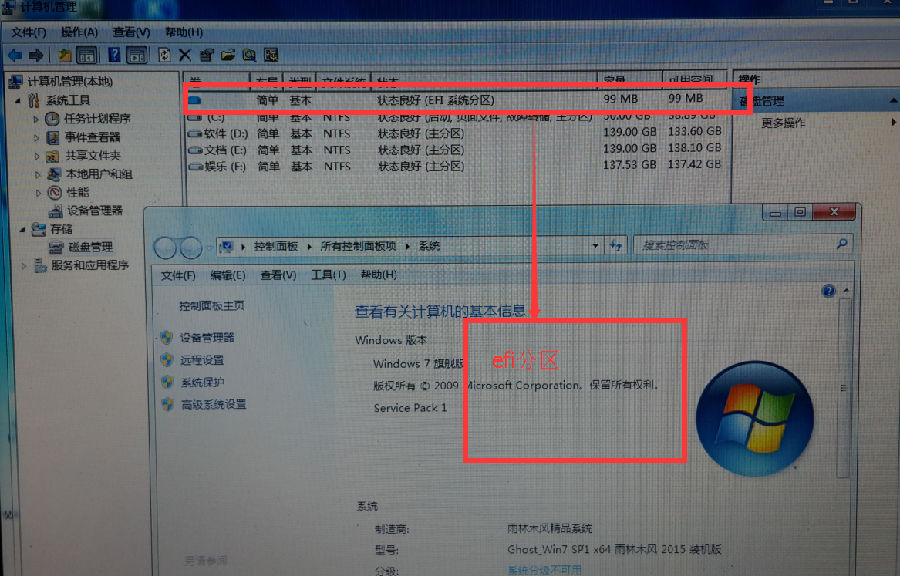Image resolution: width=900 pixels, height=576 pixels.
Task: Collapse the 系统工具 tree node
Action: click(x=18, y=100)
